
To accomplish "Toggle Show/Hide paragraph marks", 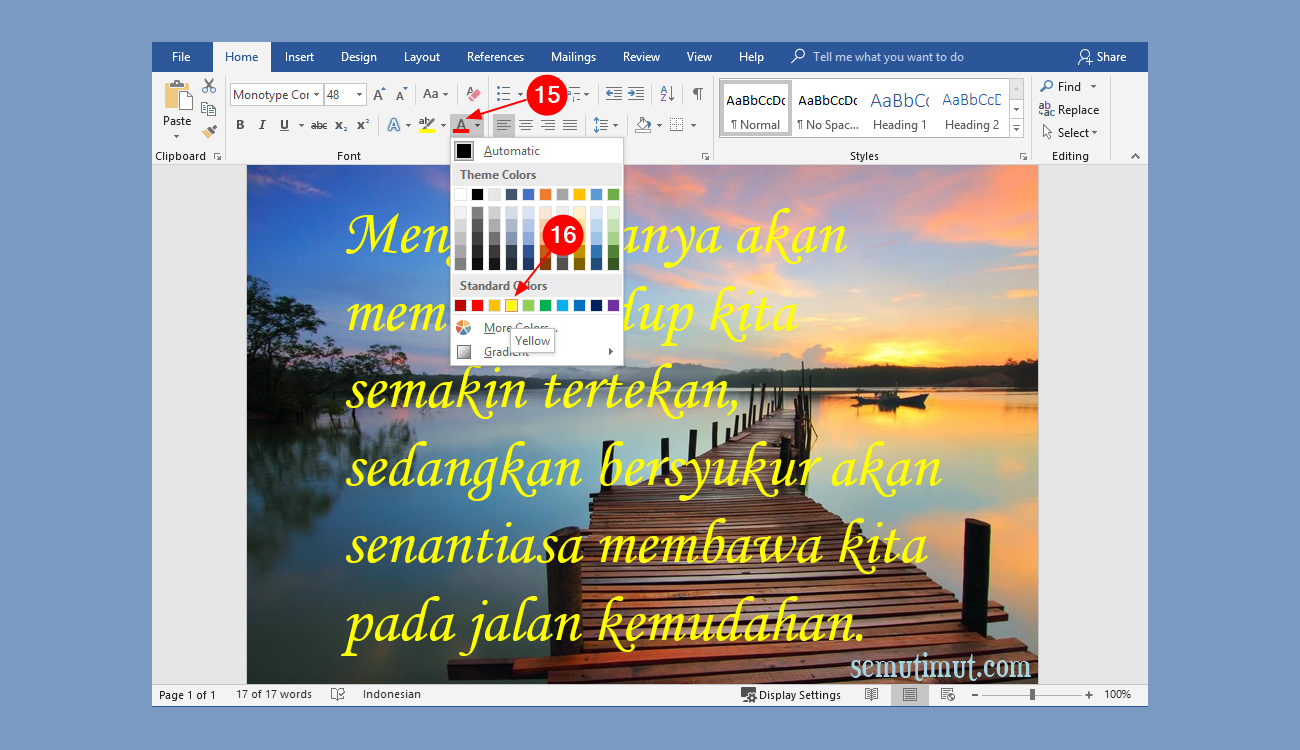I will [x=698, y=94].
